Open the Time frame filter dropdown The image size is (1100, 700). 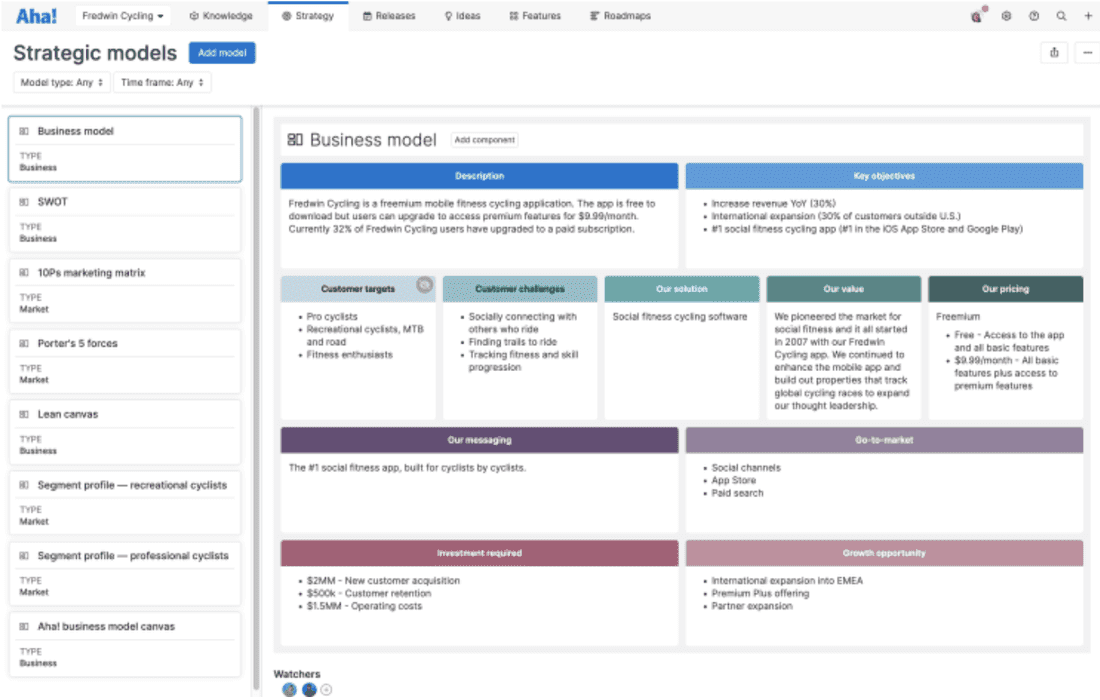(x=162, y=83)
